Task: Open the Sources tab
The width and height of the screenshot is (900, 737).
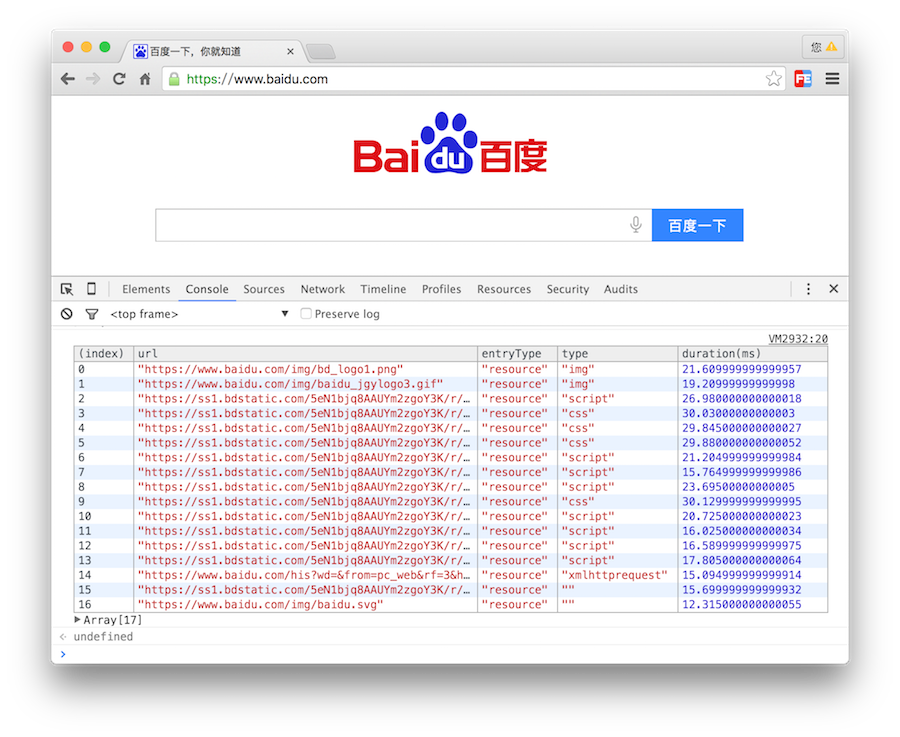Action: click(x=263, y=289)
